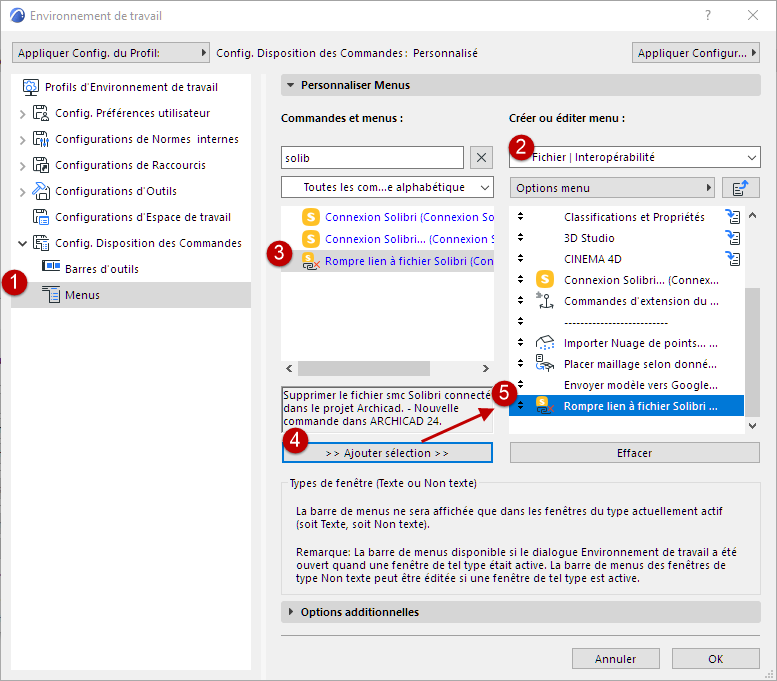Select Rompre lien à fichier Solibri result
This screenshot has height=681, width=777.
click(388, 261)
